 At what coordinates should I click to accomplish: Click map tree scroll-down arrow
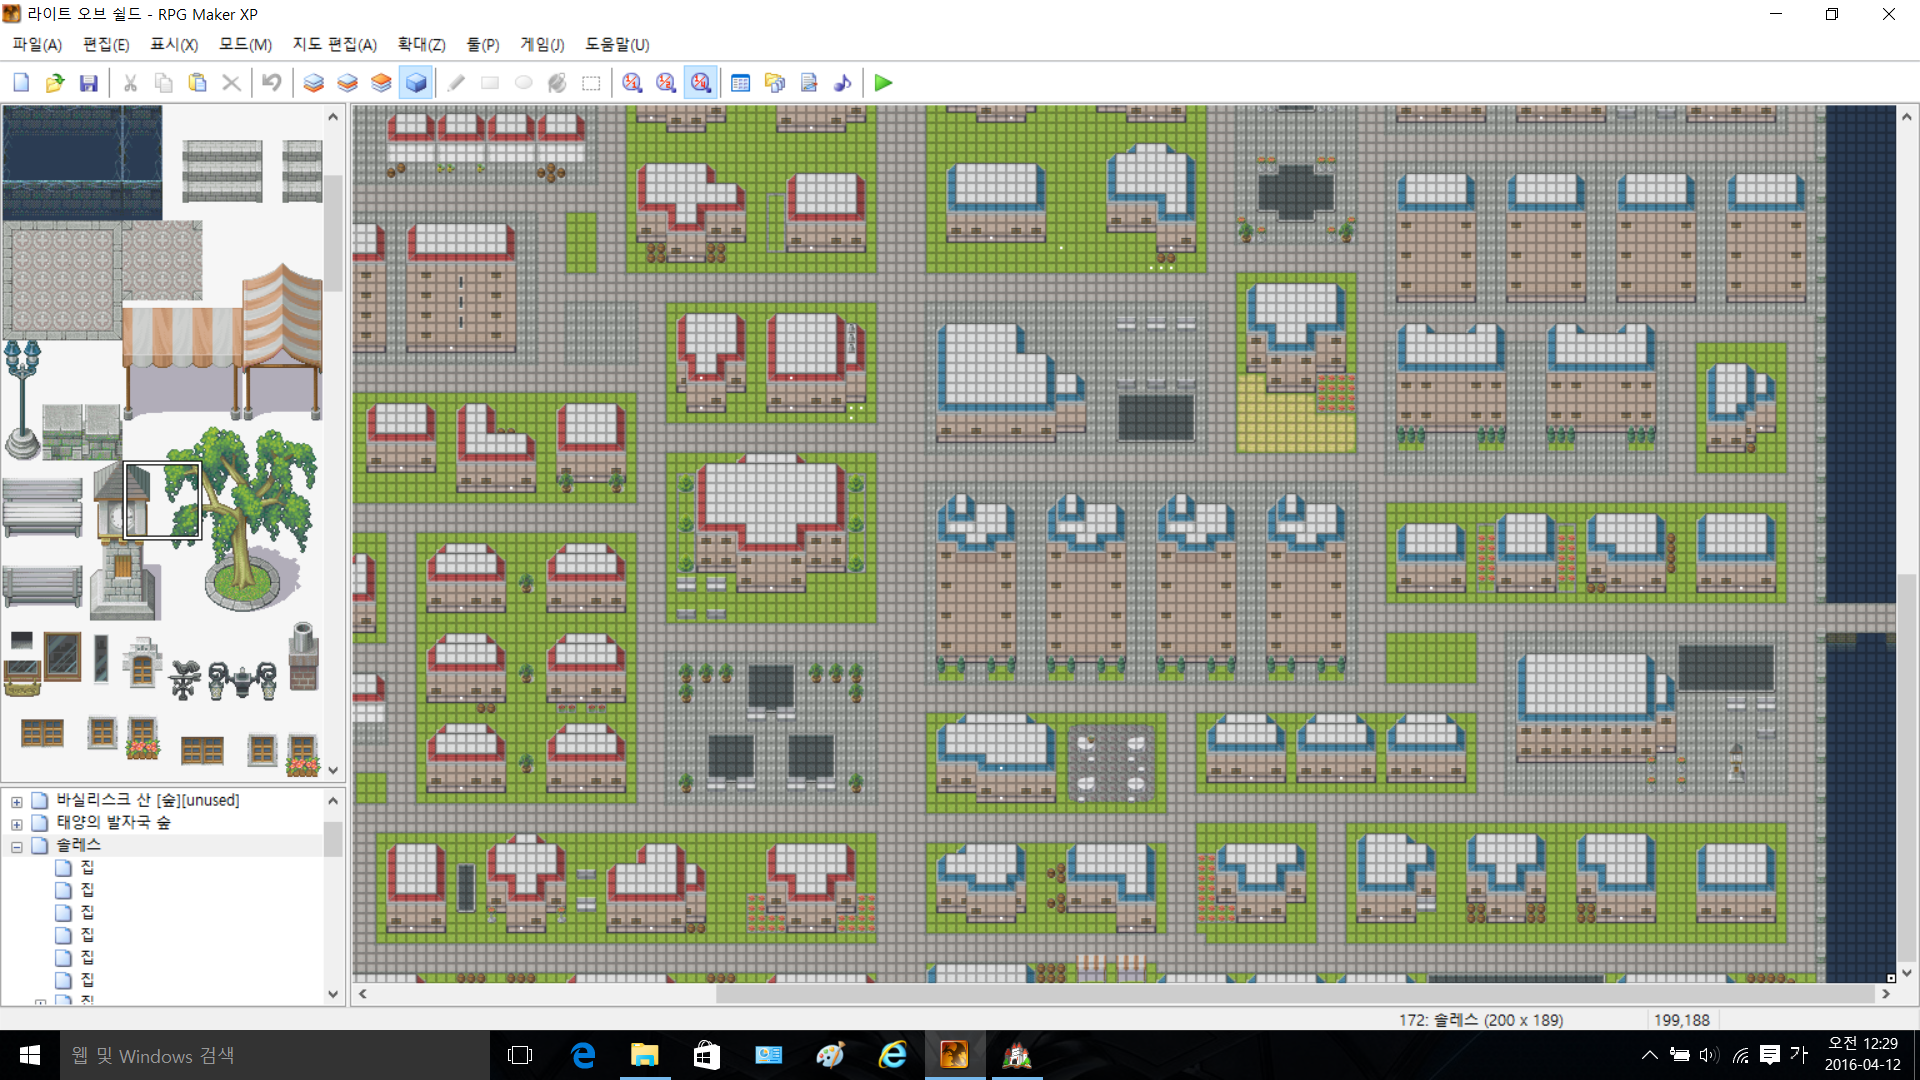[333, 994]
